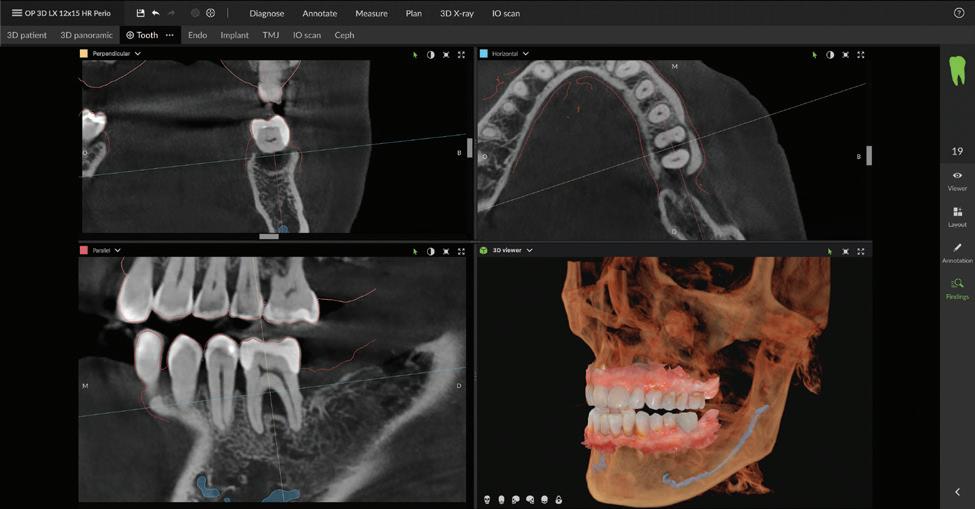The height and width of the screenshot is (509, 975).
Task: Select pointer tool in Parallel view
Action: [415, 252]
